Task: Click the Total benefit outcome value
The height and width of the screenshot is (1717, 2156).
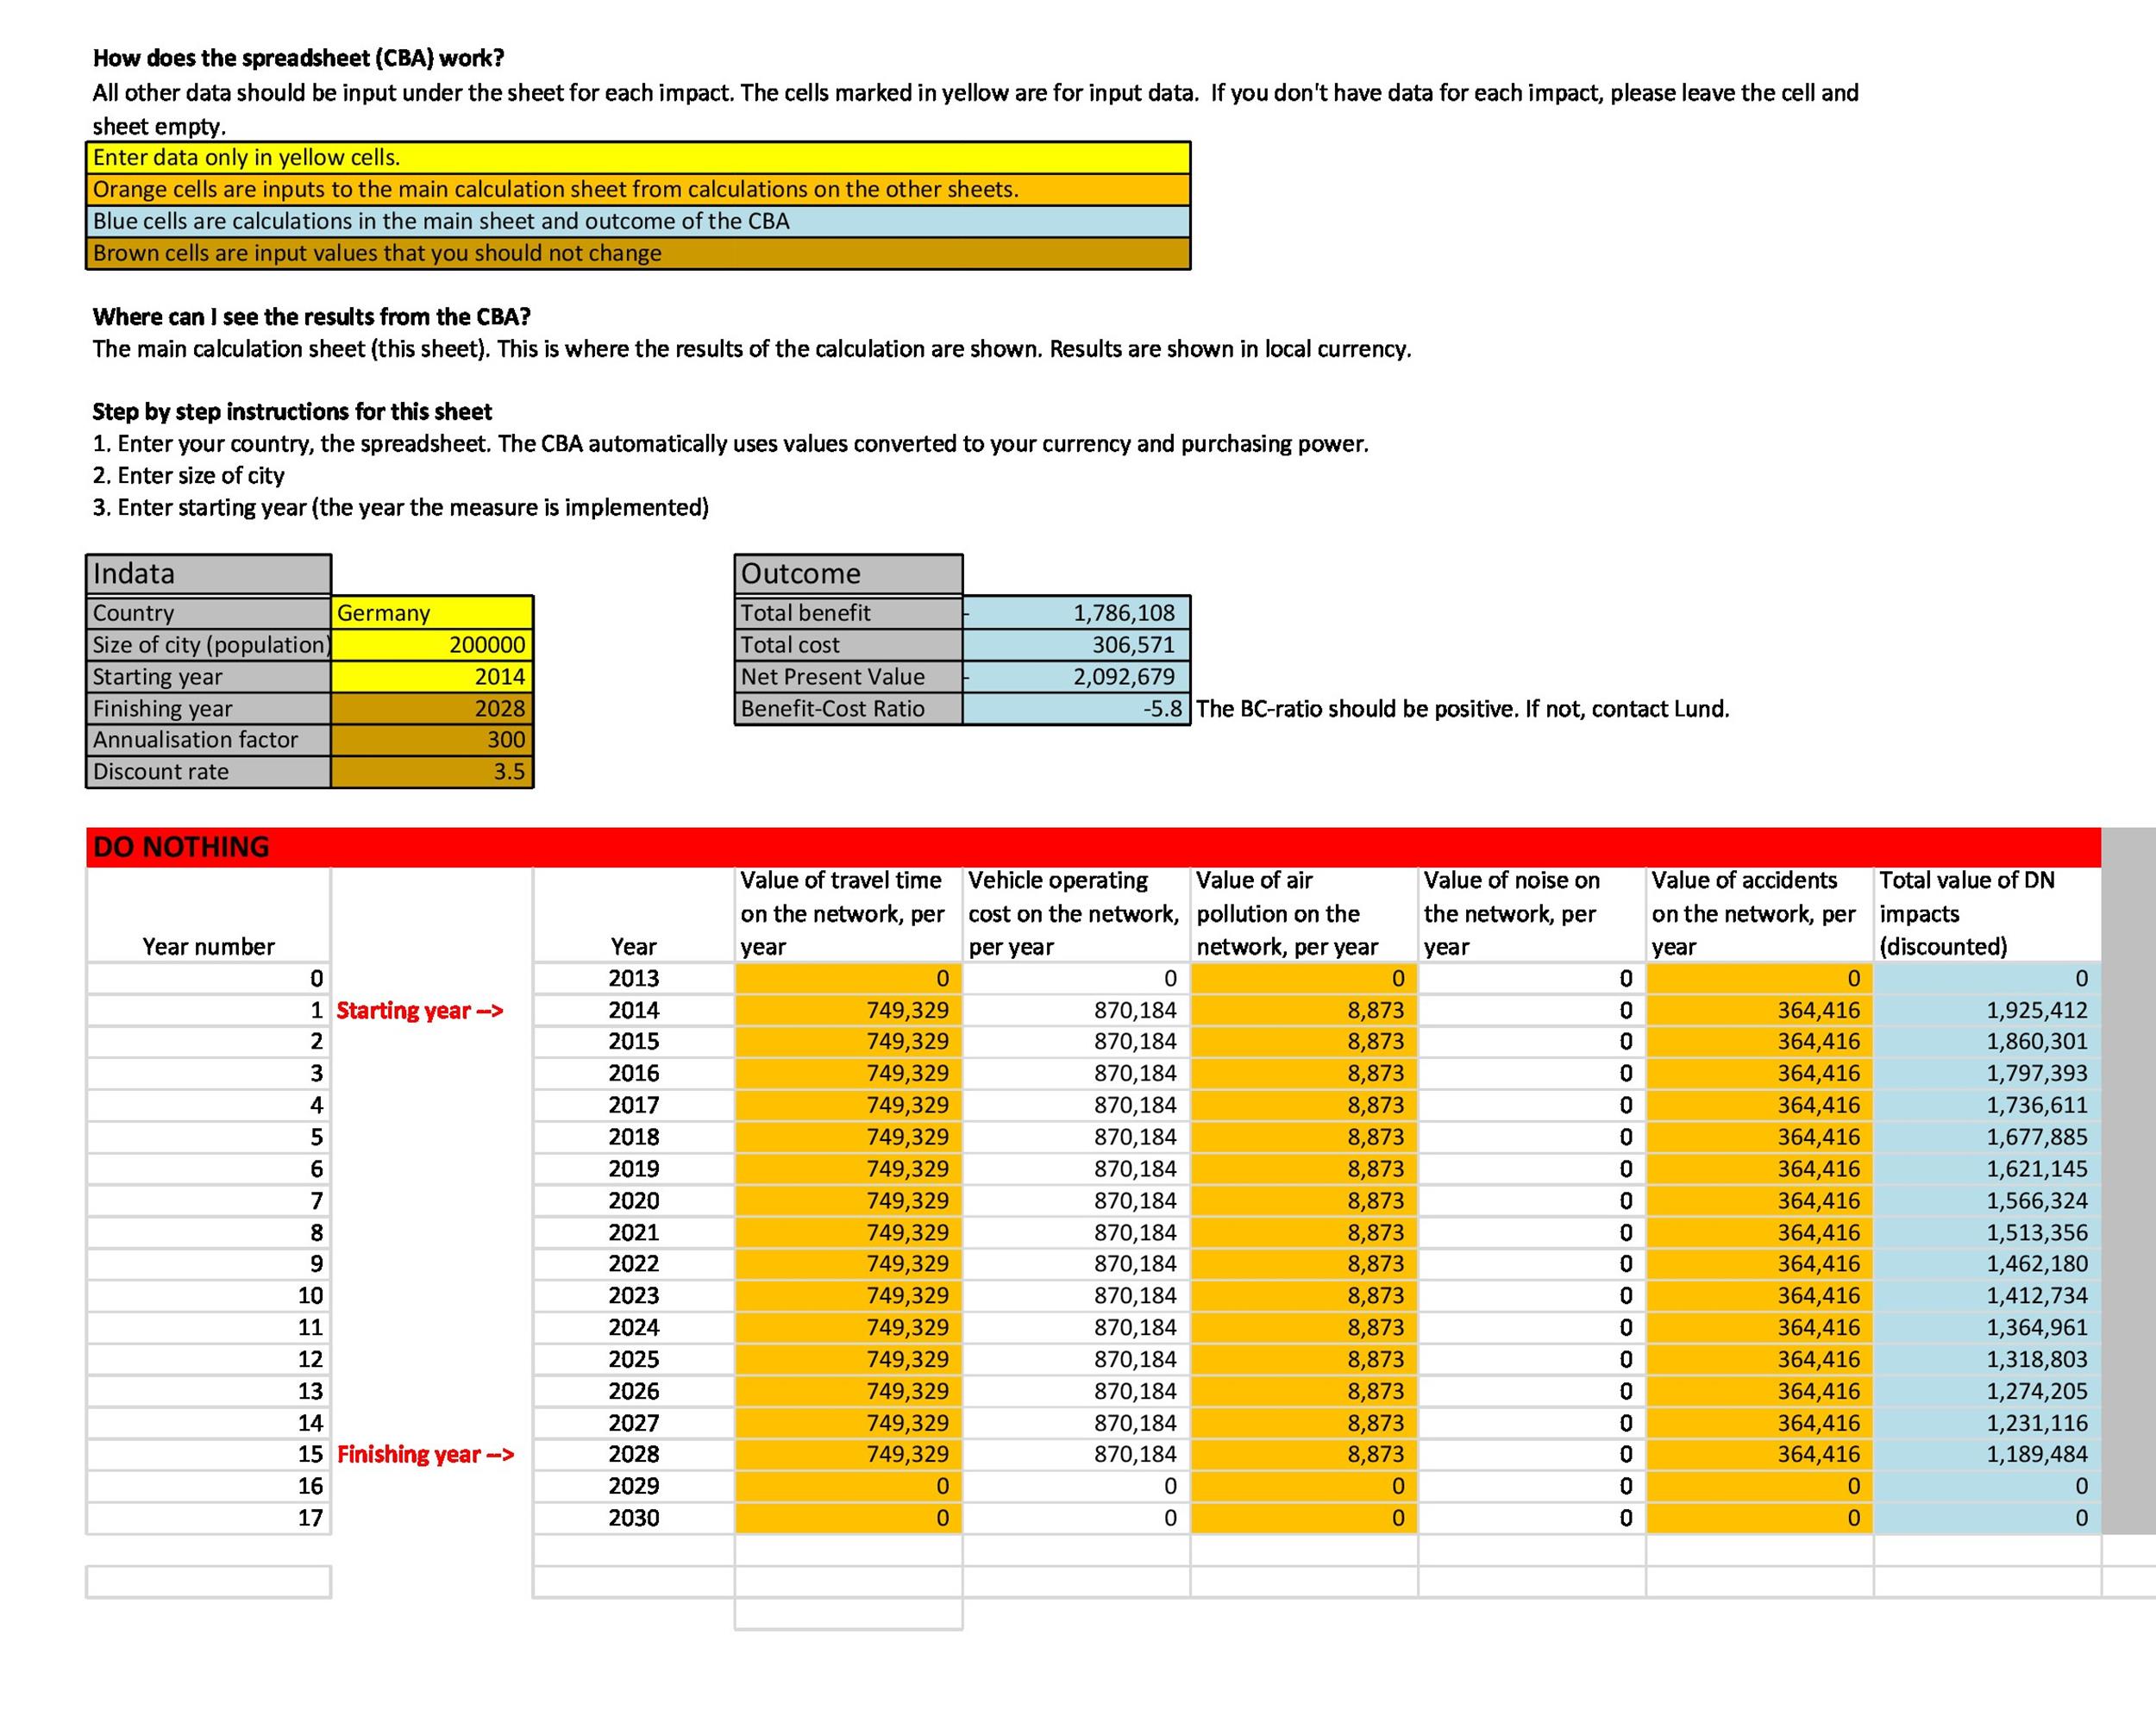Action: 1076,612
